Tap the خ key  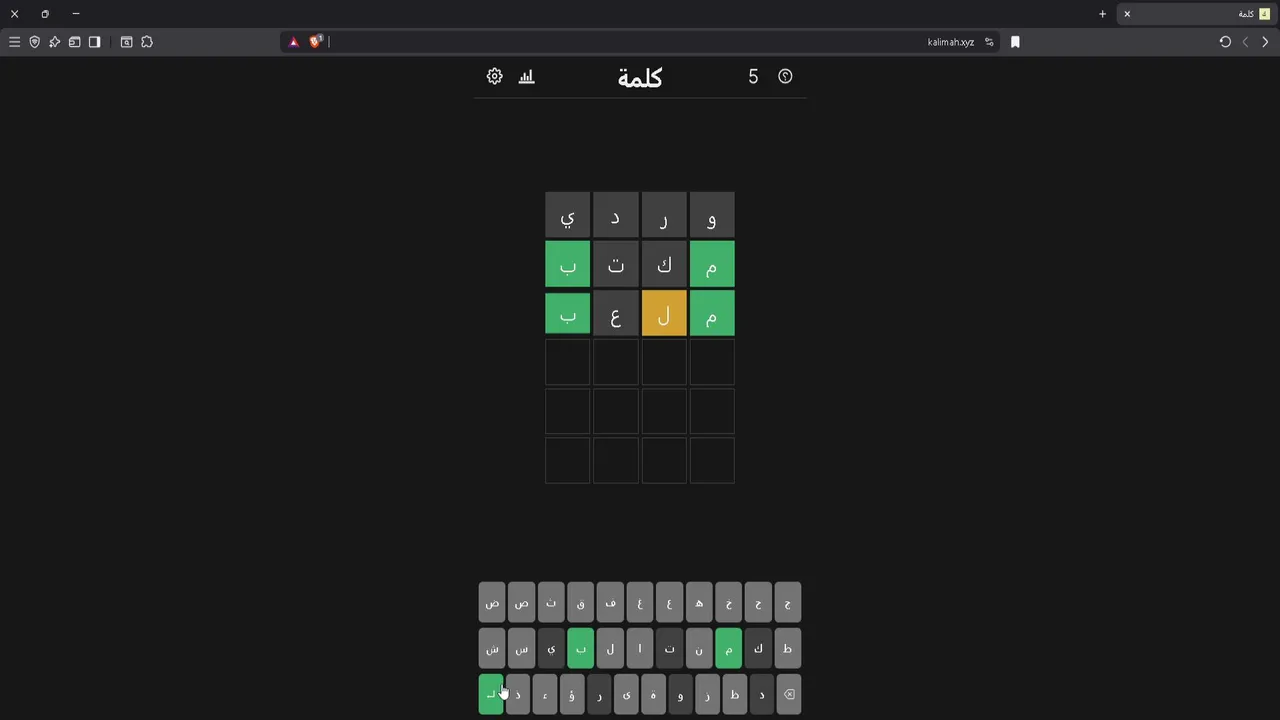728,602
